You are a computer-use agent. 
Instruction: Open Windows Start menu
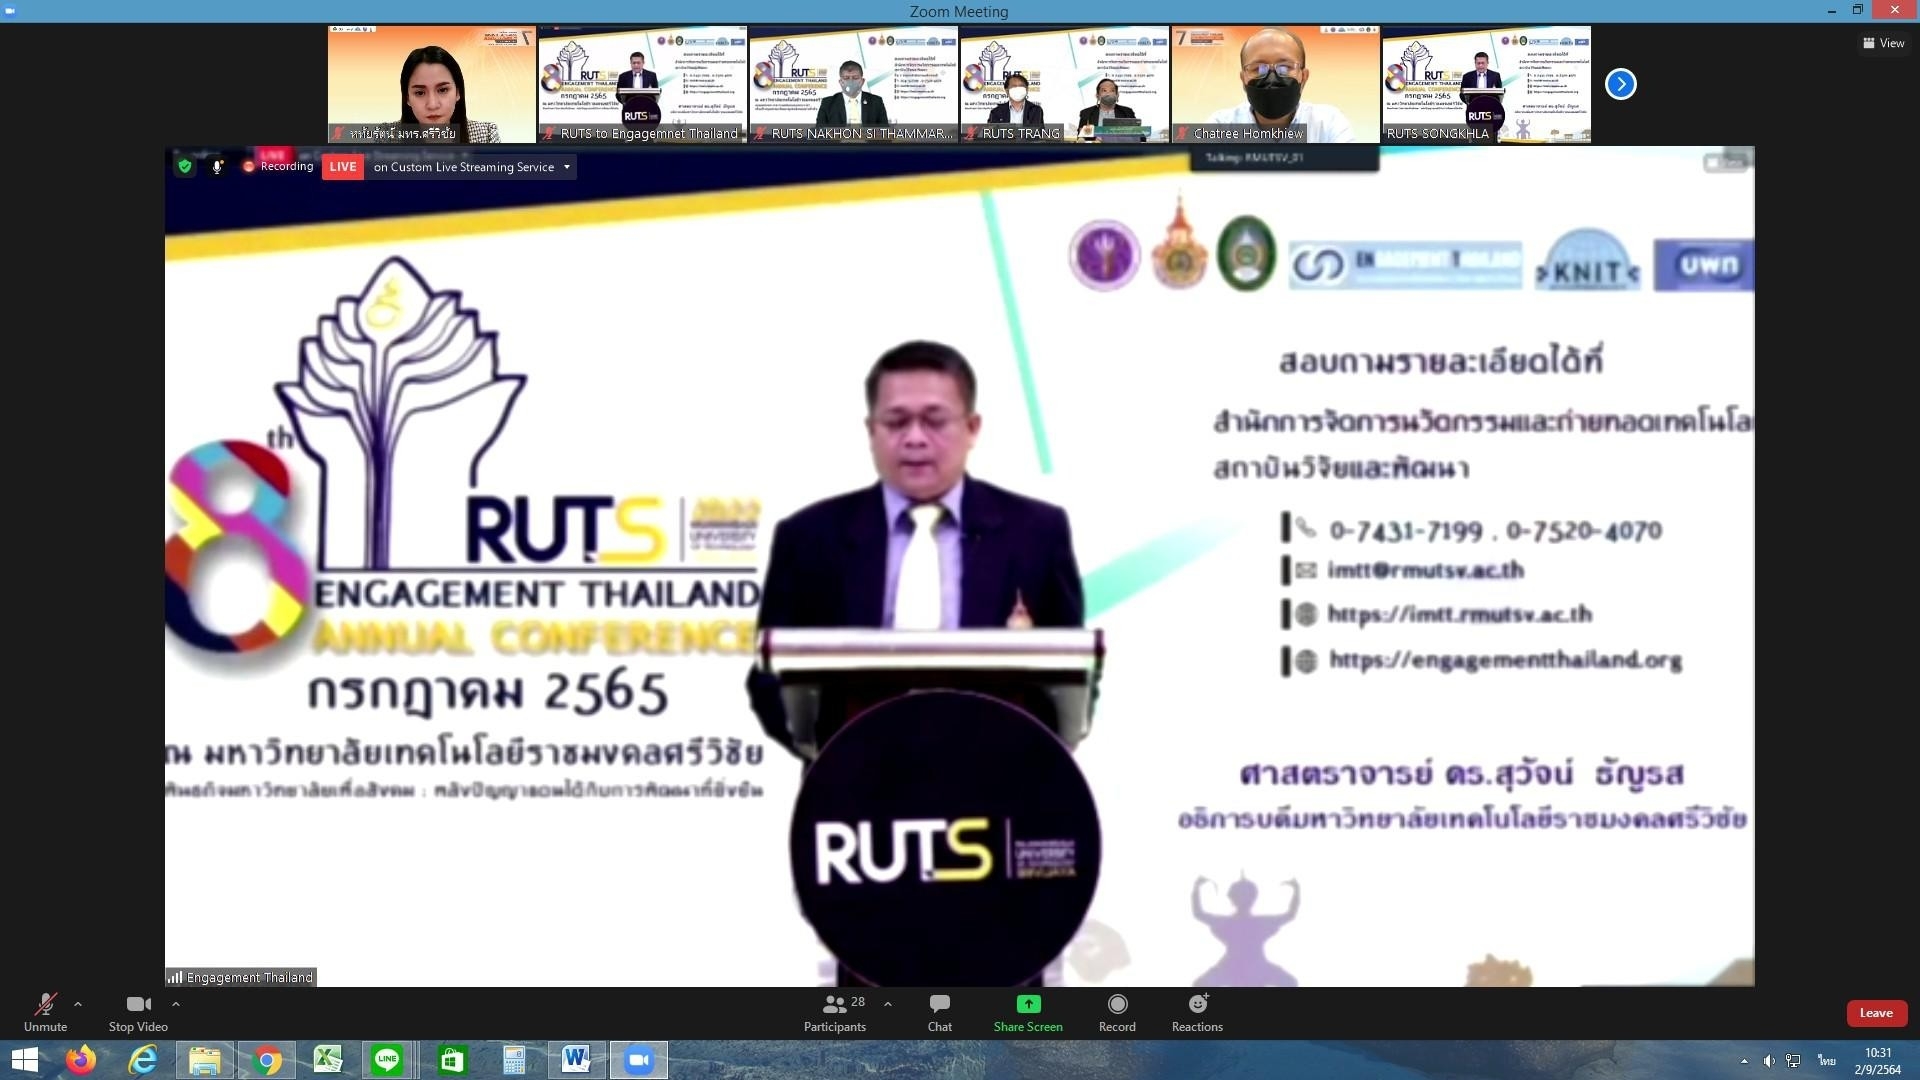(x=24, y=1060)
